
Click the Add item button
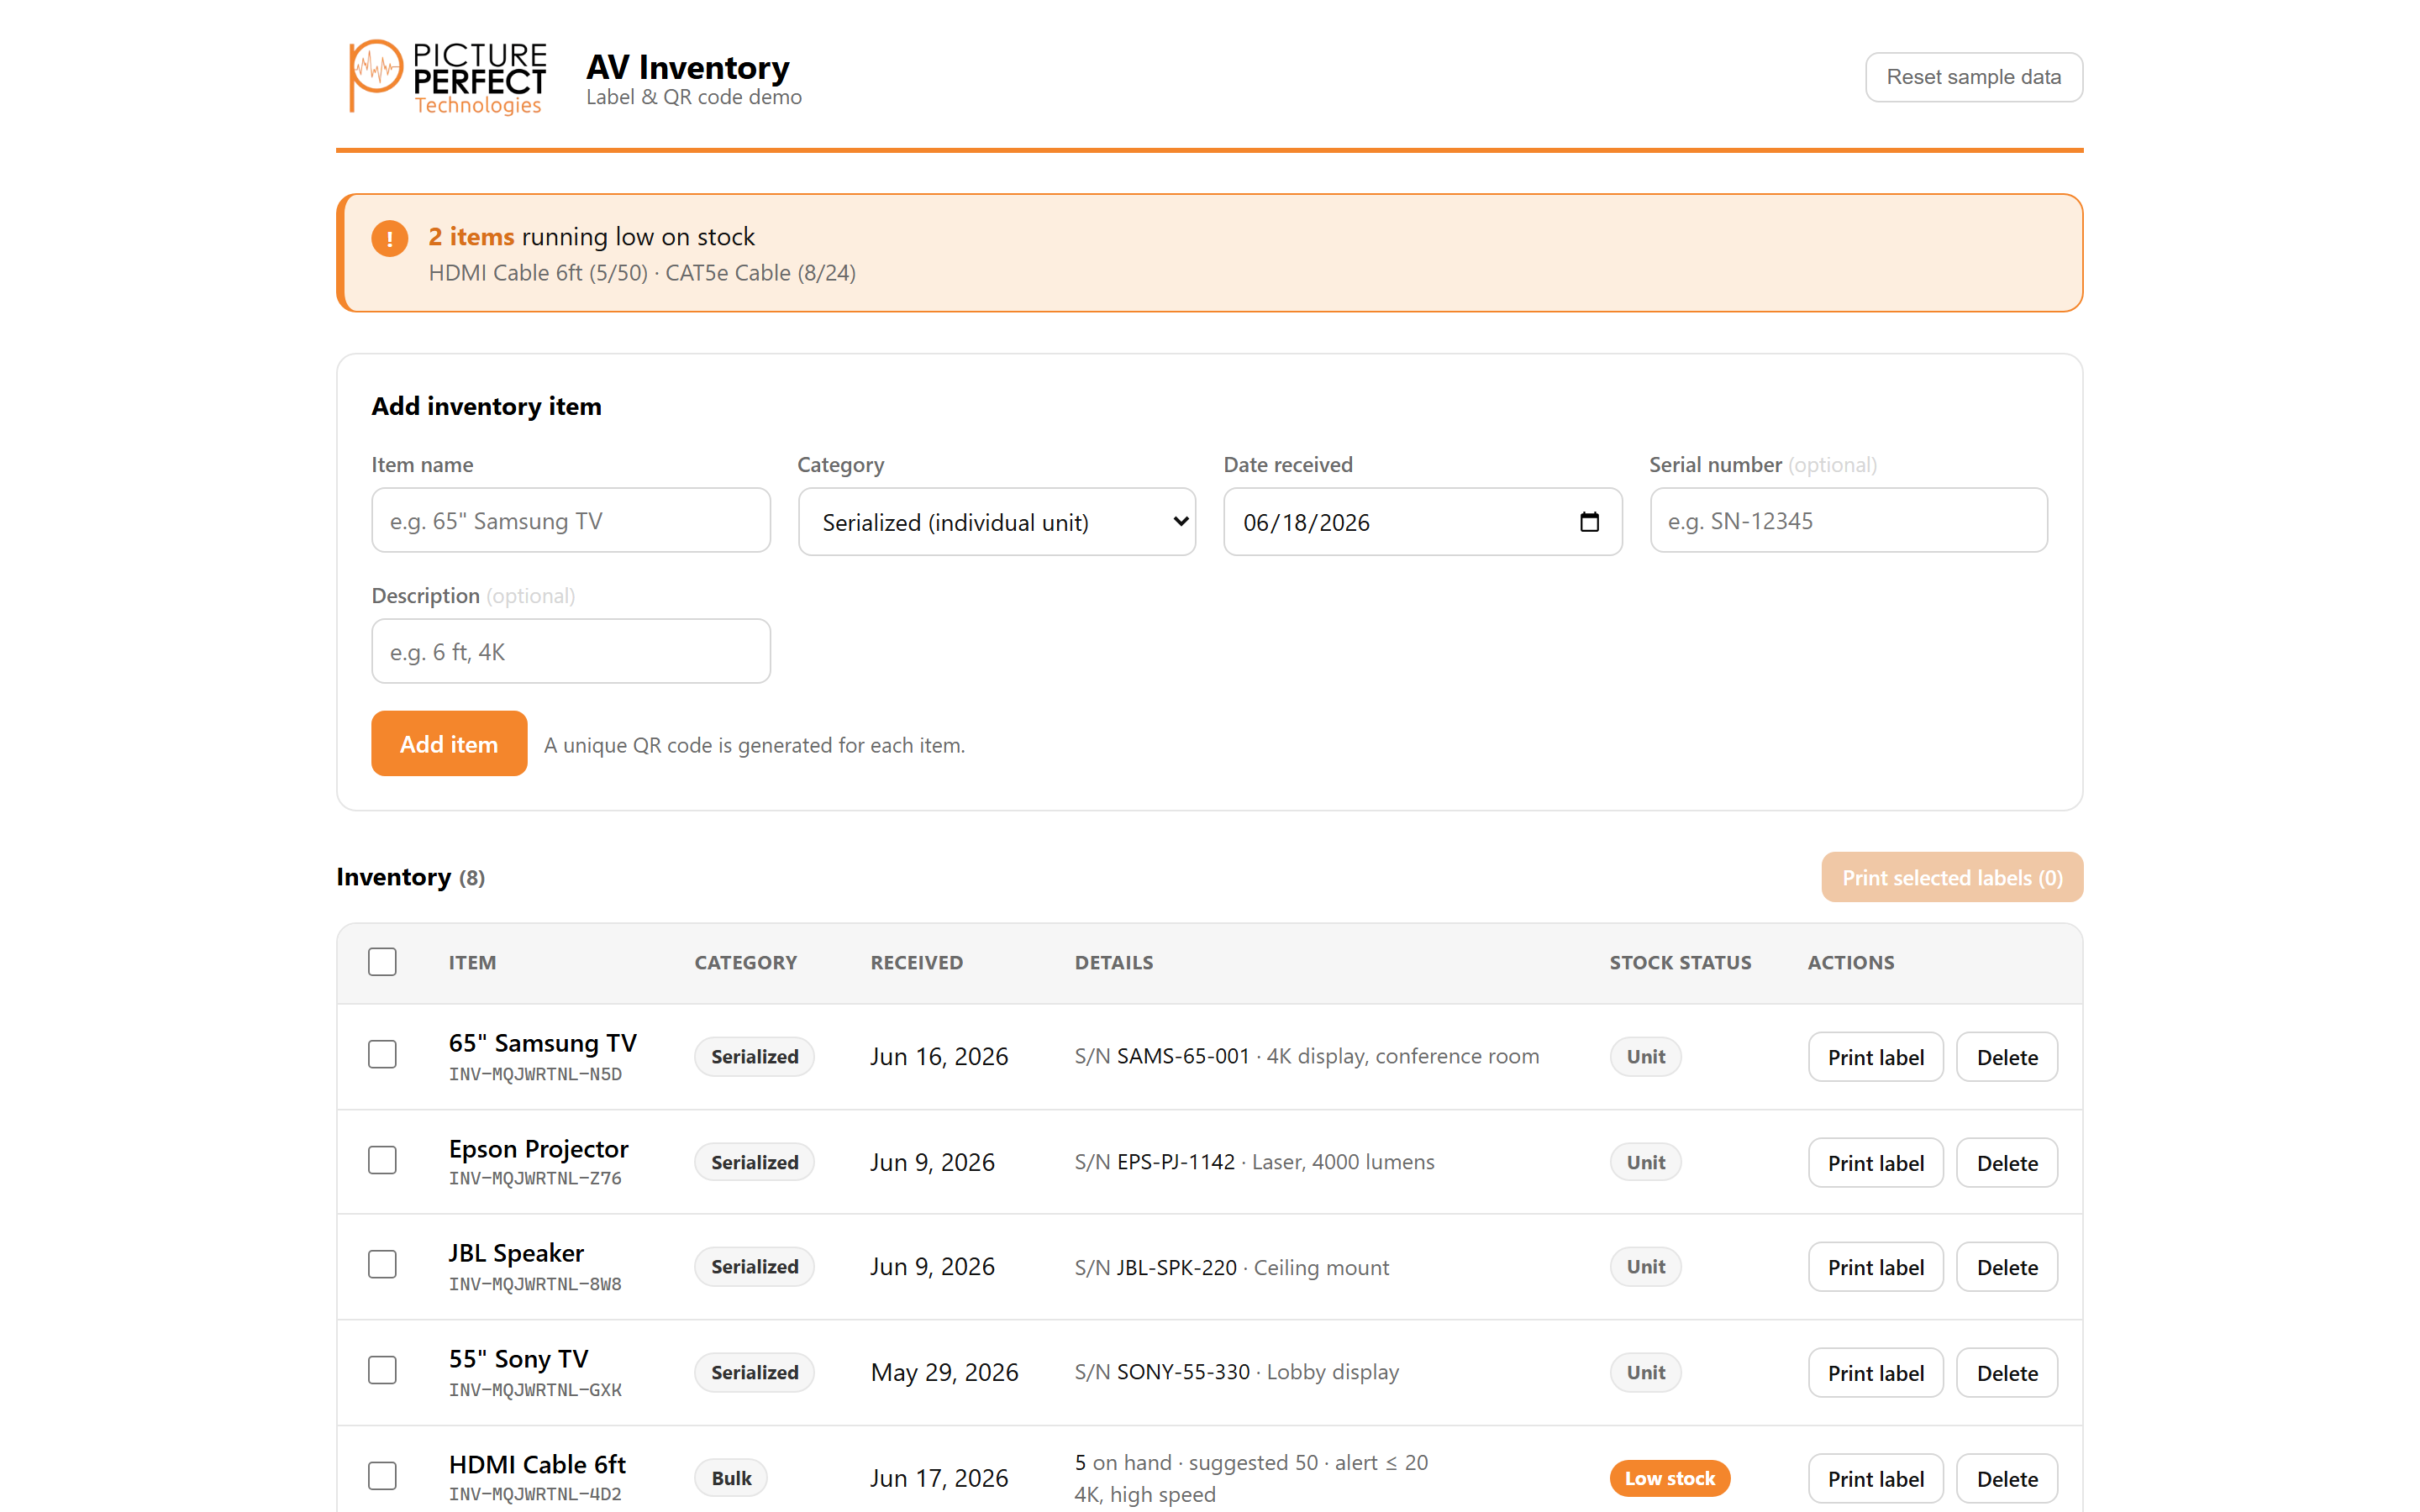point(449,744)
